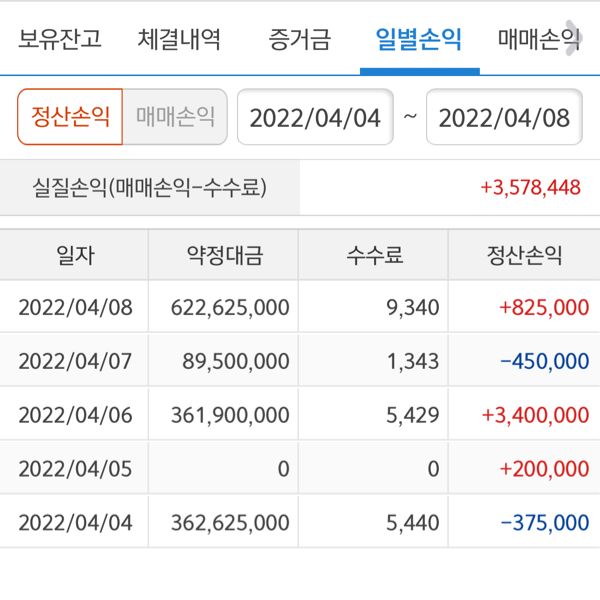
Task: Tap the -375,000 loss value
Action: coord(544,522)
